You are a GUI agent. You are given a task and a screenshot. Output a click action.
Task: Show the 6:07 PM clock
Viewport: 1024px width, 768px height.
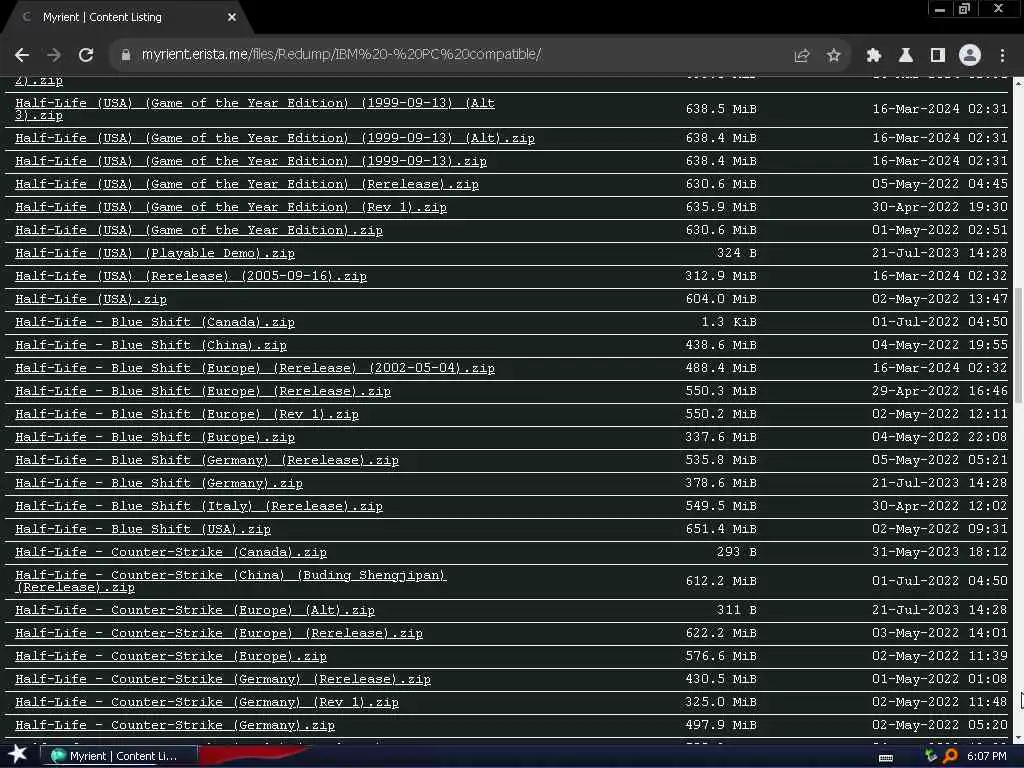click(986, 756)
